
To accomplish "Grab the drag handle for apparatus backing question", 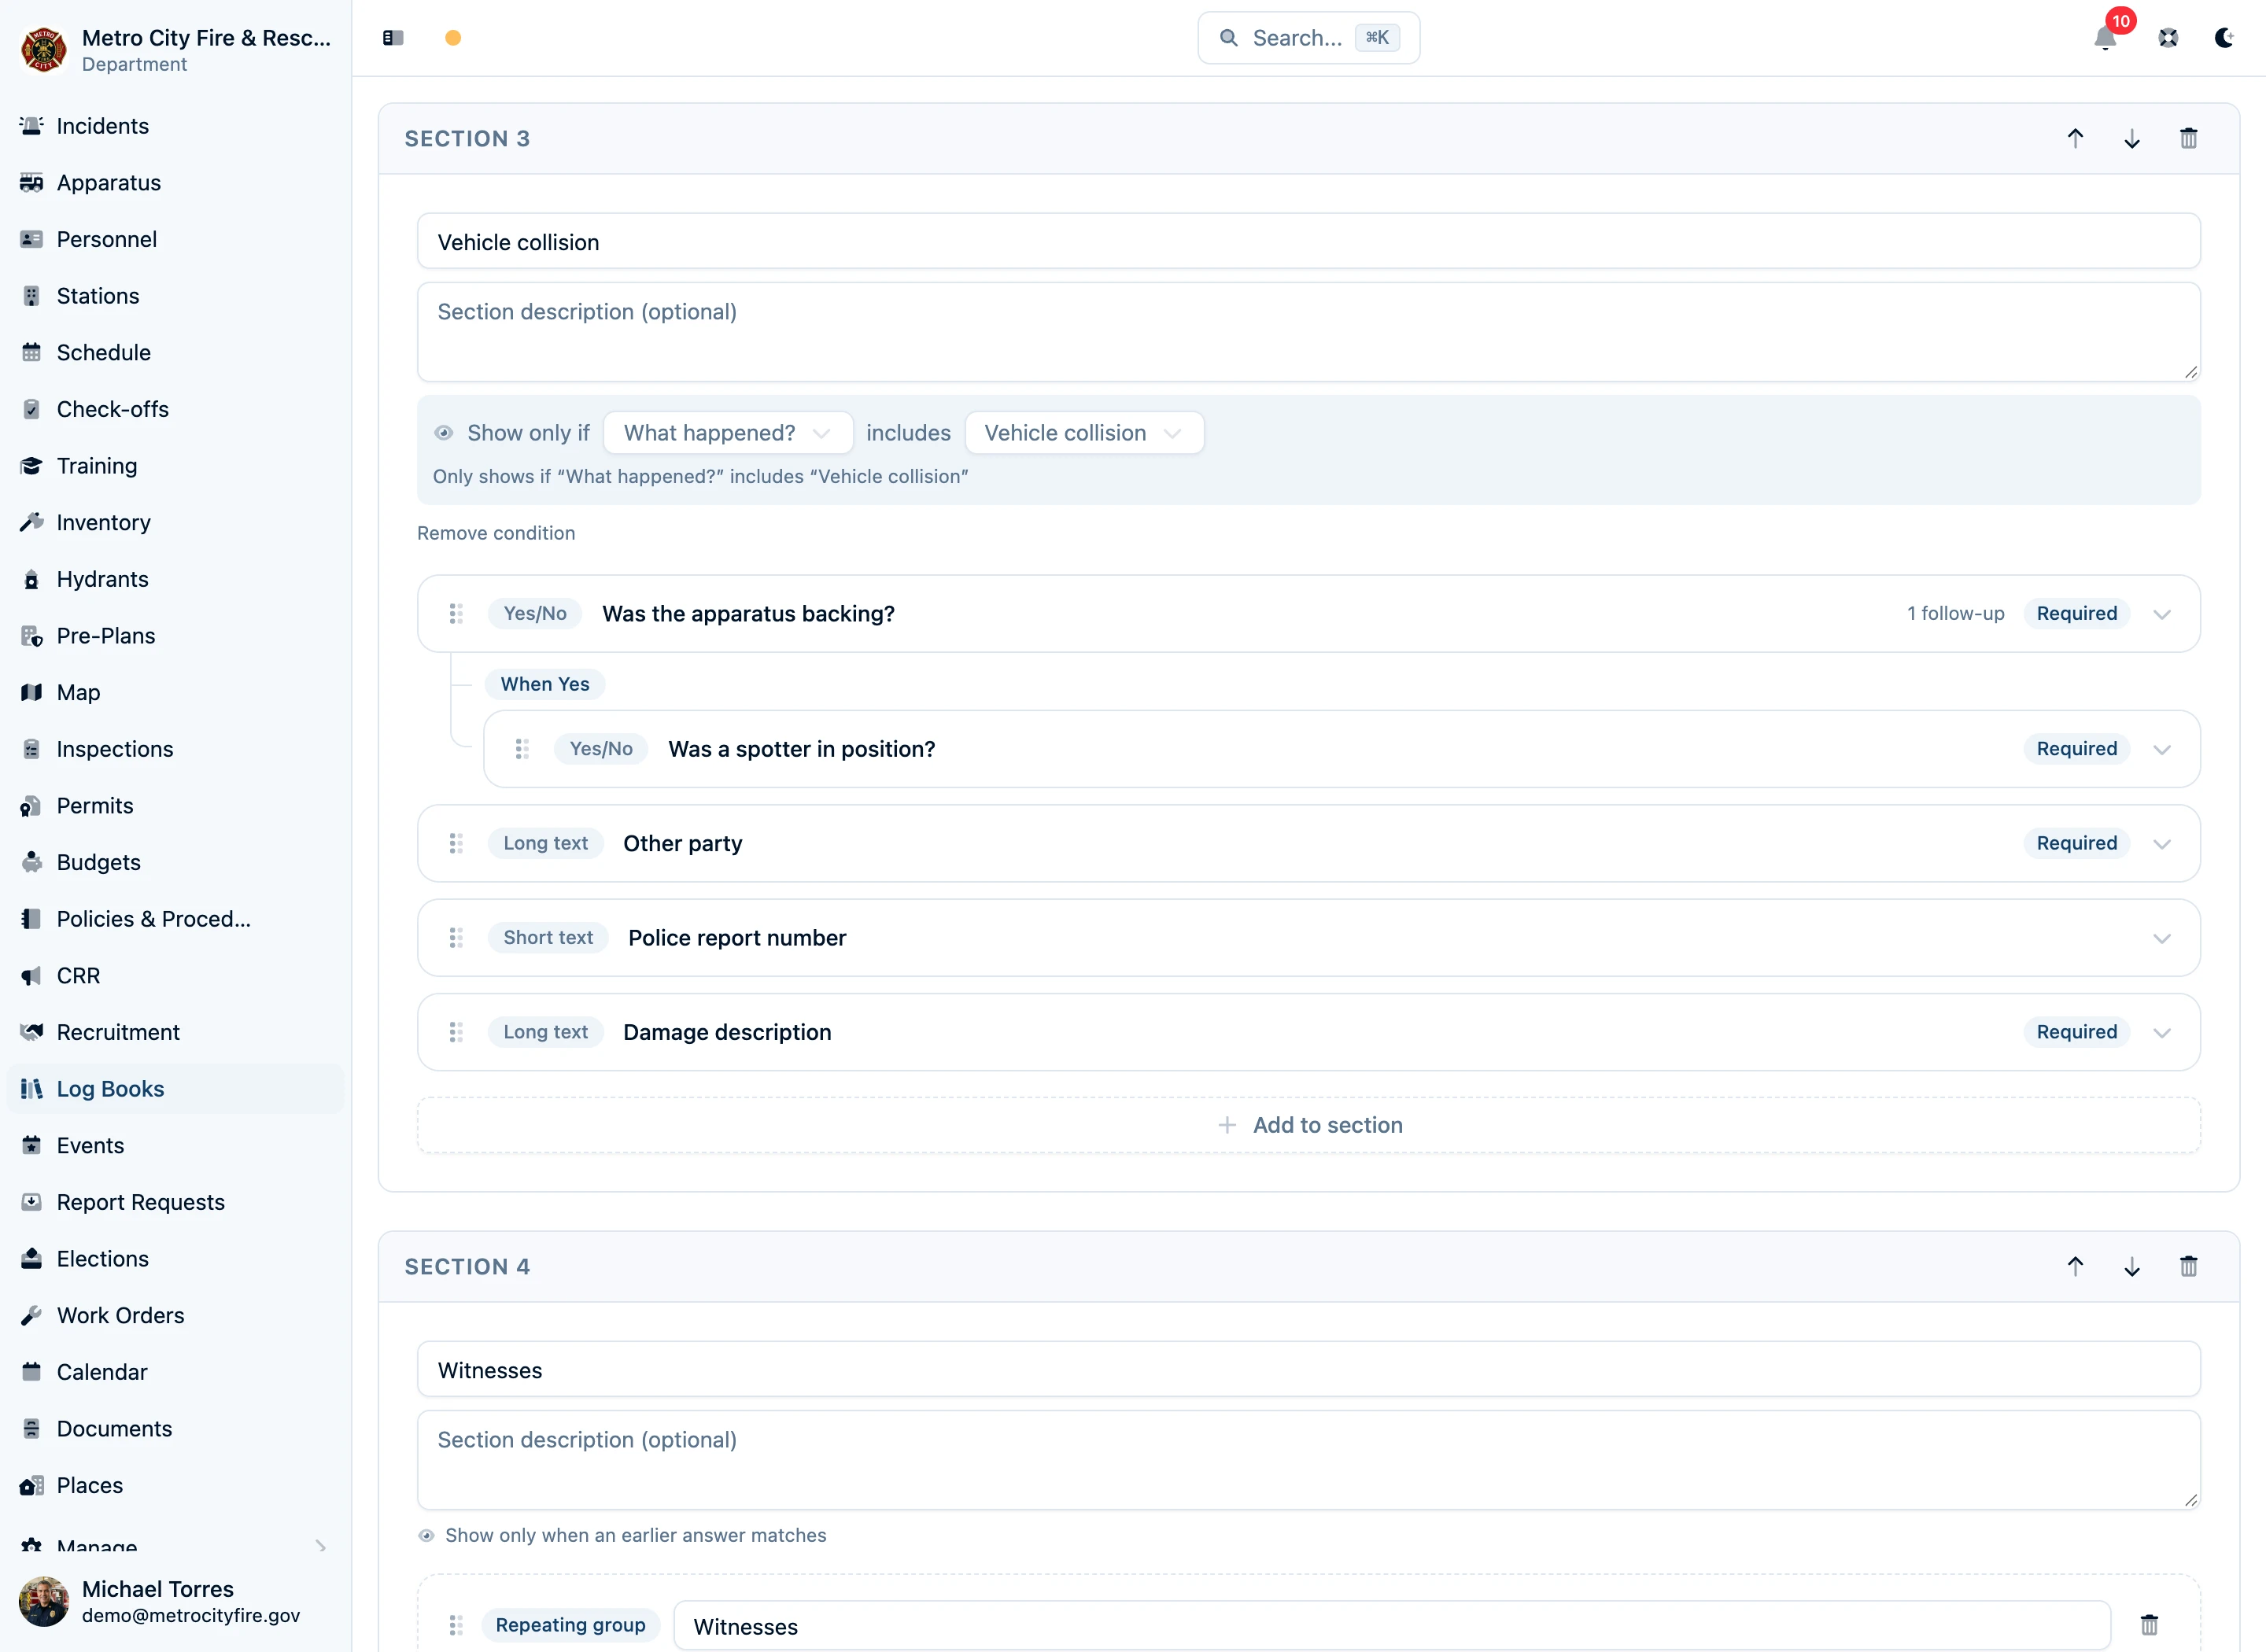I will 456,613.
